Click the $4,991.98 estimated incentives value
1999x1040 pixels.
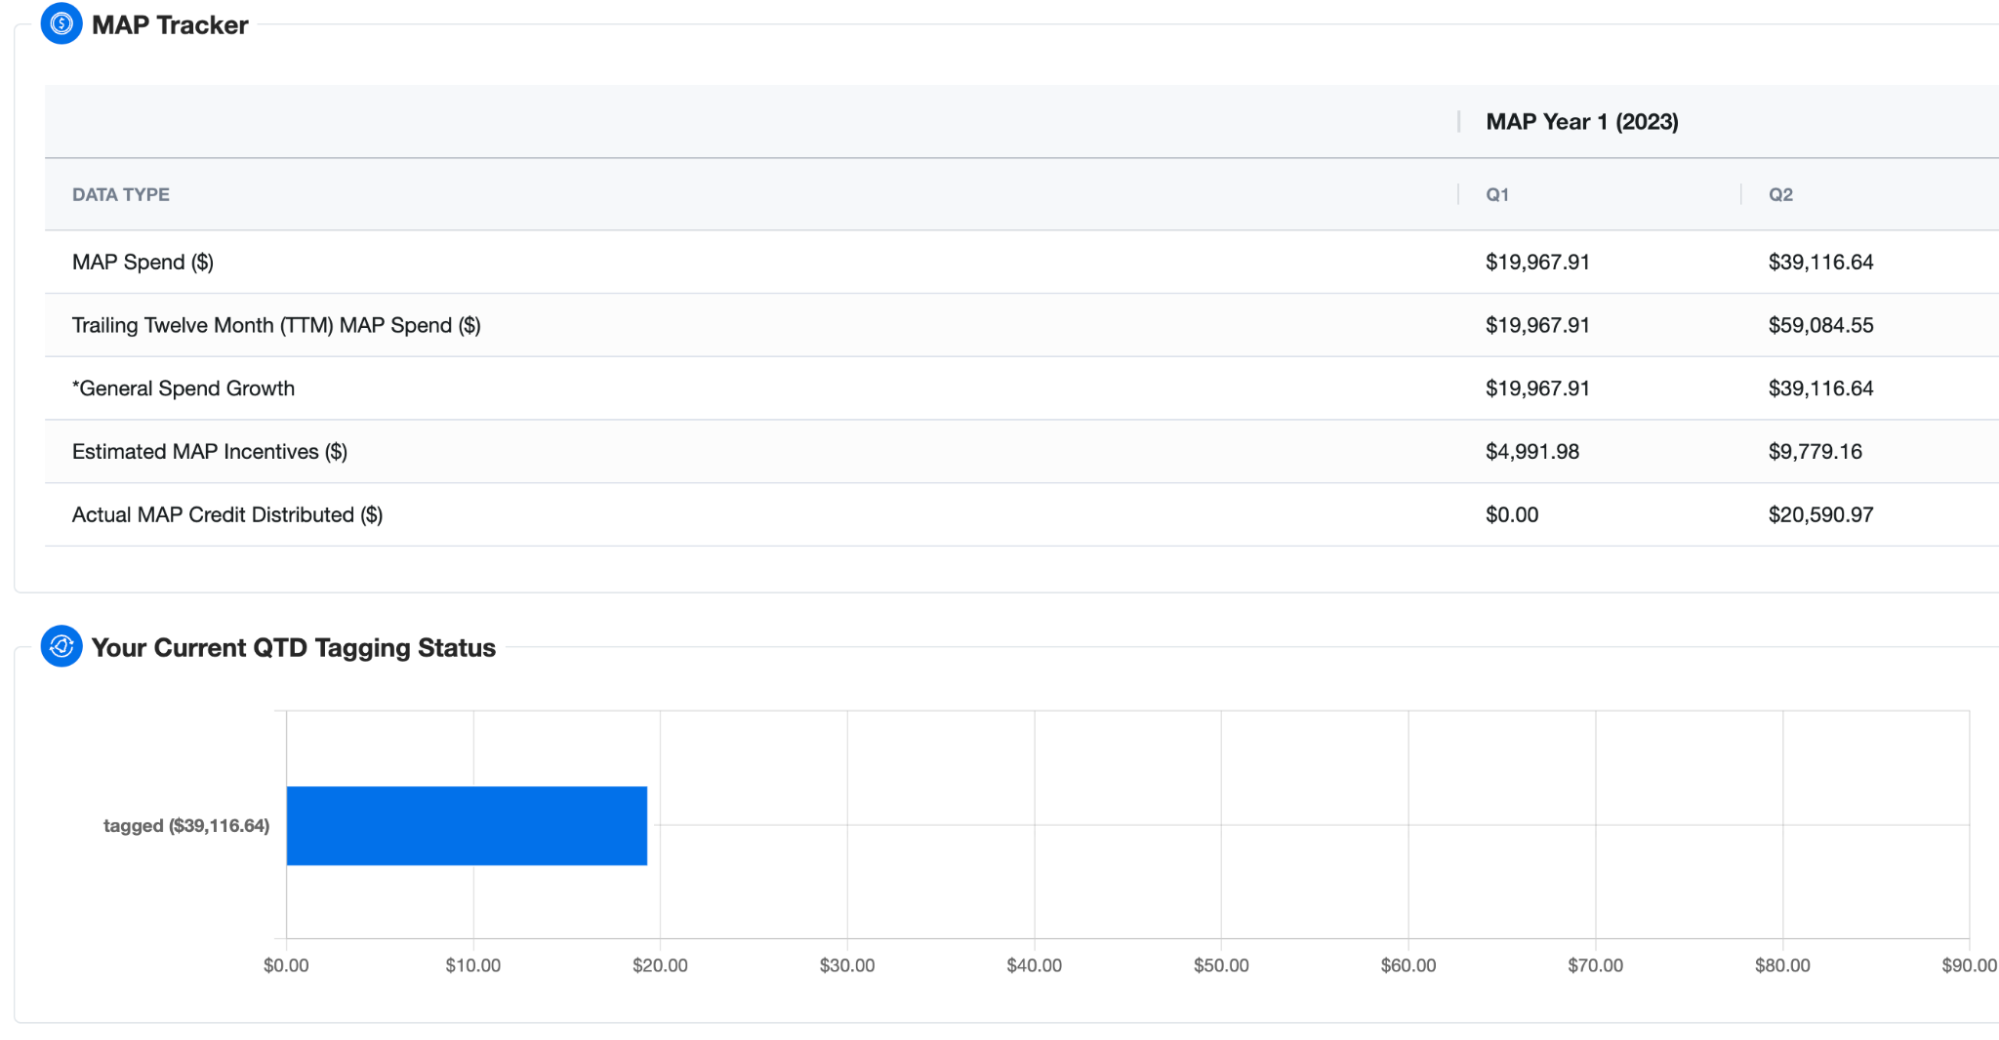point(1532,451)
